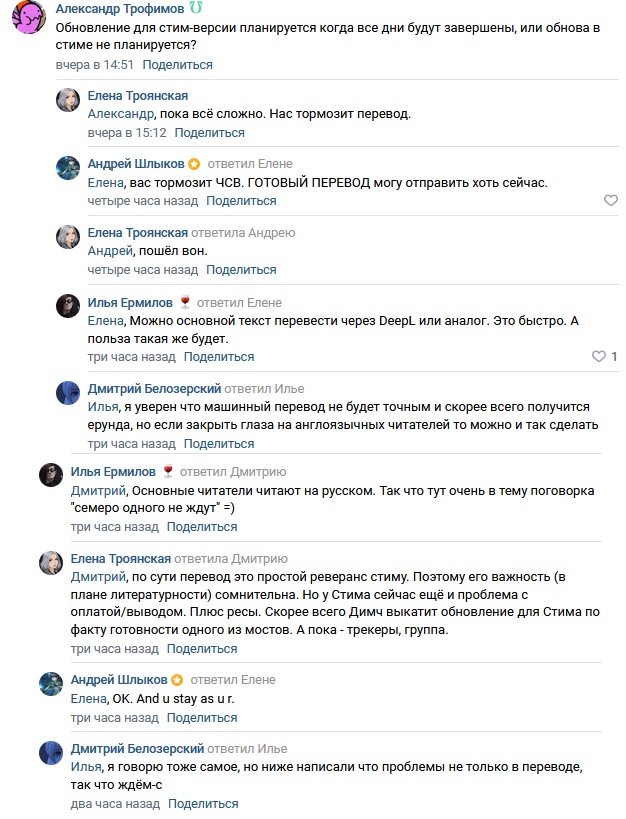The image size is (626, 819).
Task: Share Александр Трофимов's comment via Поделиться
Action: click(x=178, y=65)
